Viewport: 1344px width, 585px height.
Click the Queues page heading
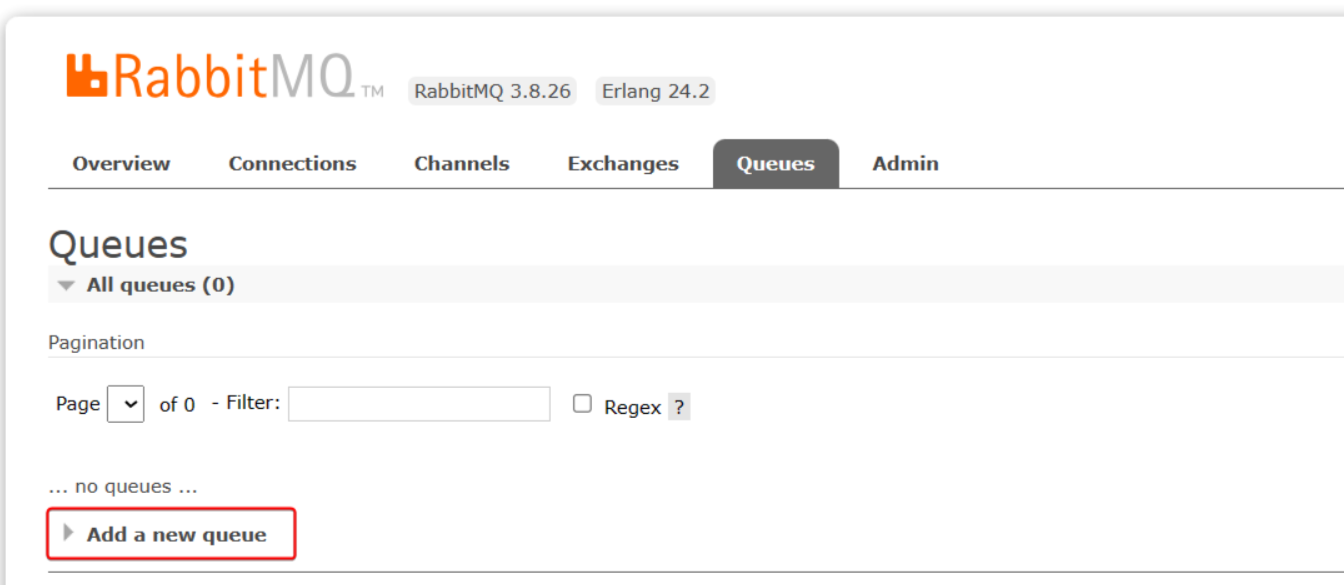pos(118,245)
